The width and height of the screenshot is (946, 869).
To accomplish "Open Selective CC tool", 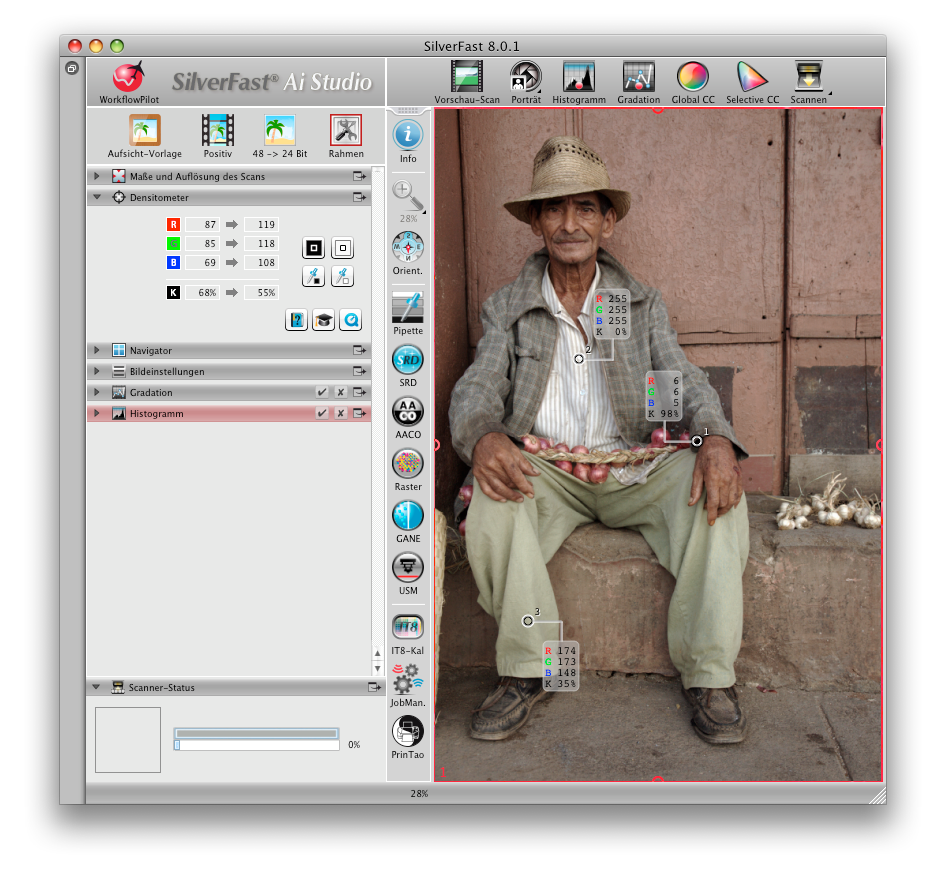I will point(751,78).
